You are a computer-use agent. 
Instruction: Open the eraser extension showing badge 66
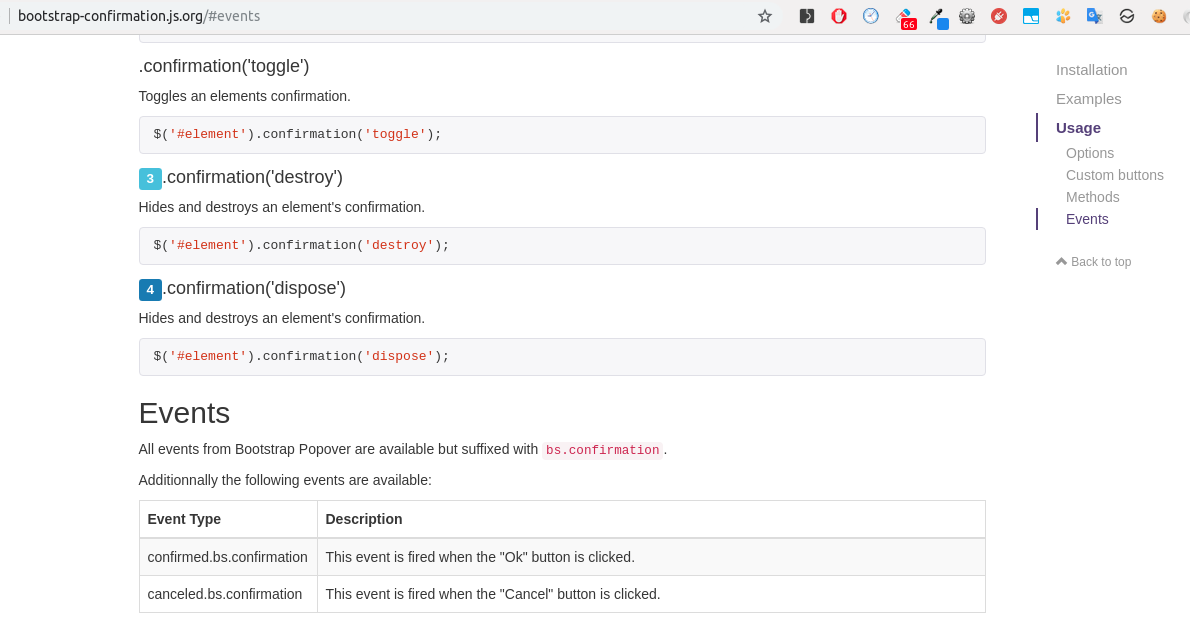[x=906, y=16]
